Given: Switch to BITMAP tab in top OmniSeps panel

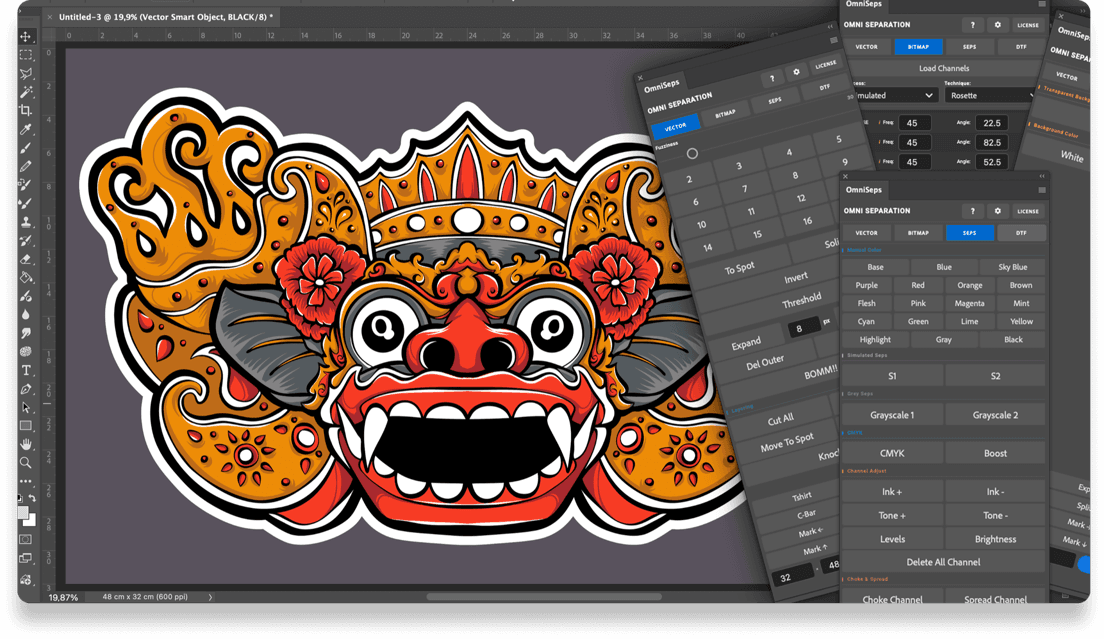Looking at the screenshot, I should click(918, 46).
